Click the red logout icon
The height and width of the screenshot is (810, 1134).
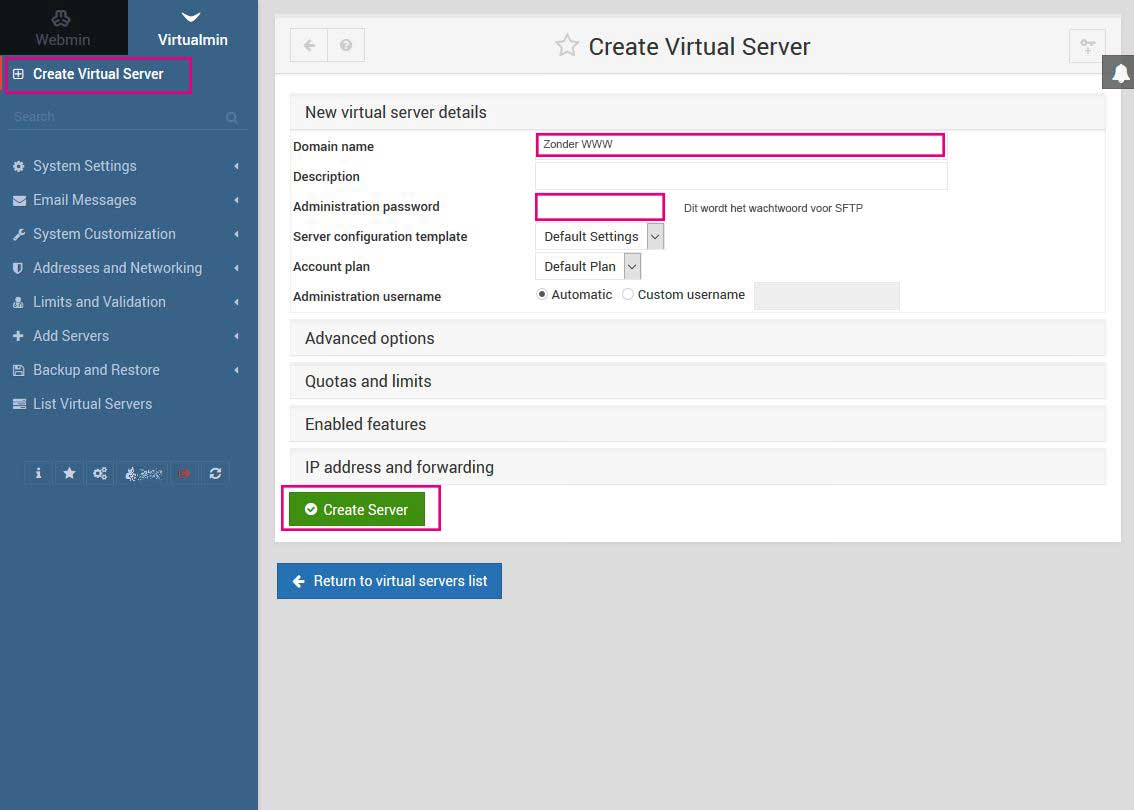[184, 473]
